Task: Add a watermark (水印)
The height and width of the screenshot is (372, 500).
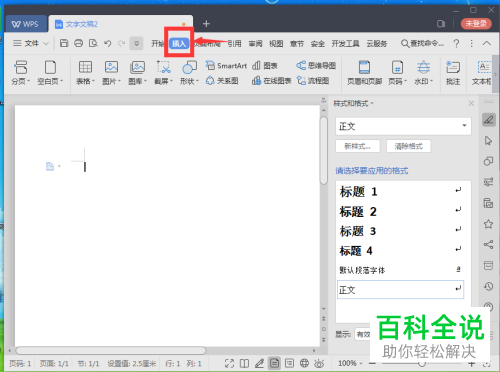Action: 423,72
